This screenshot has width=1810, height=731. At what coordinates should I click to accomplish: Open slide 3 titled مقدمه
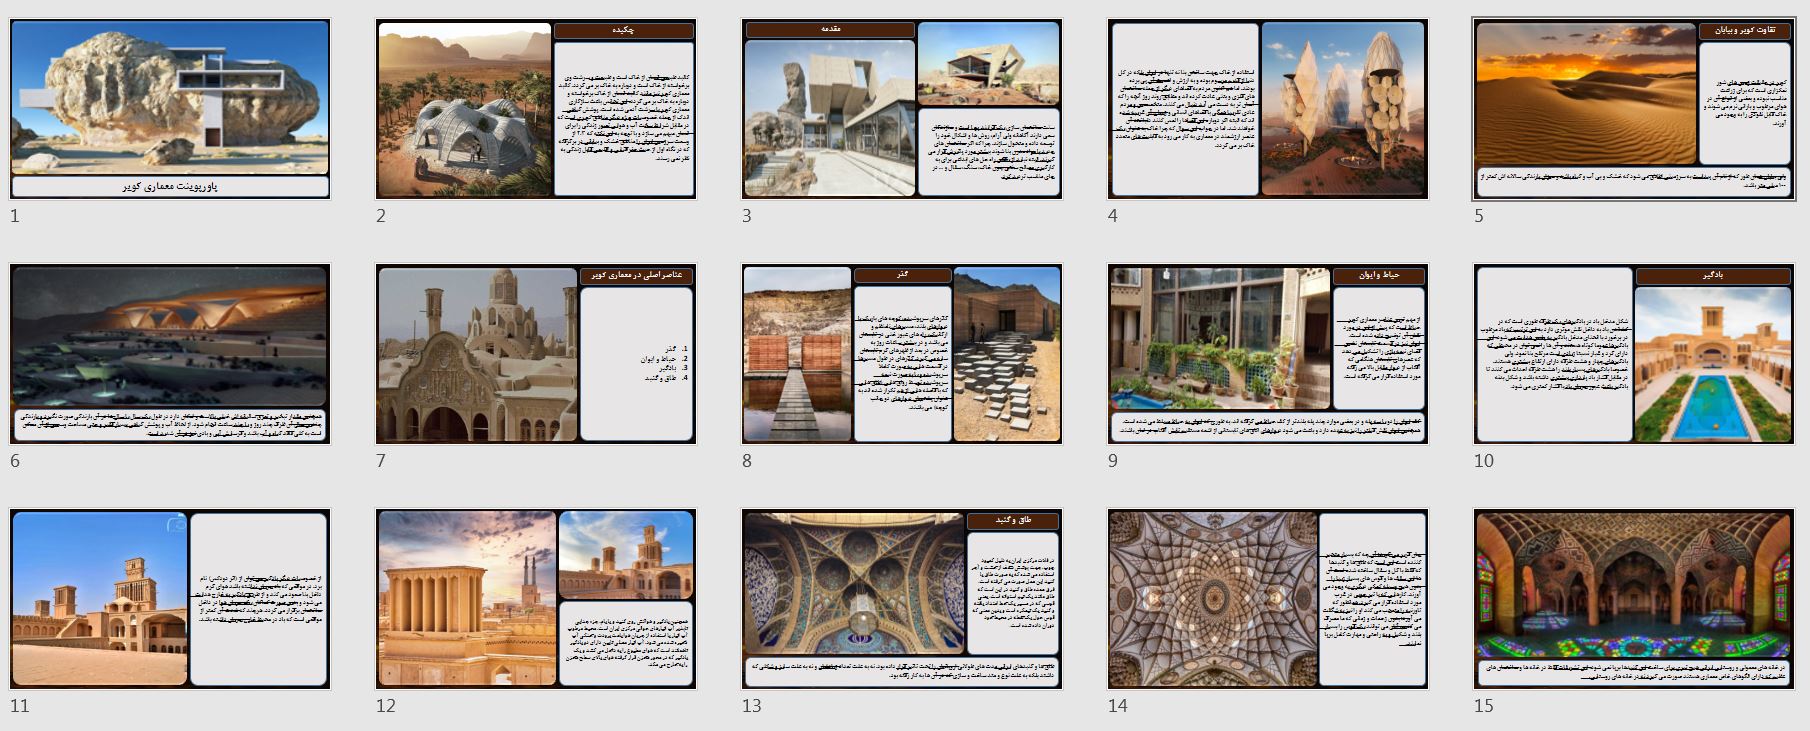[902, 110]
